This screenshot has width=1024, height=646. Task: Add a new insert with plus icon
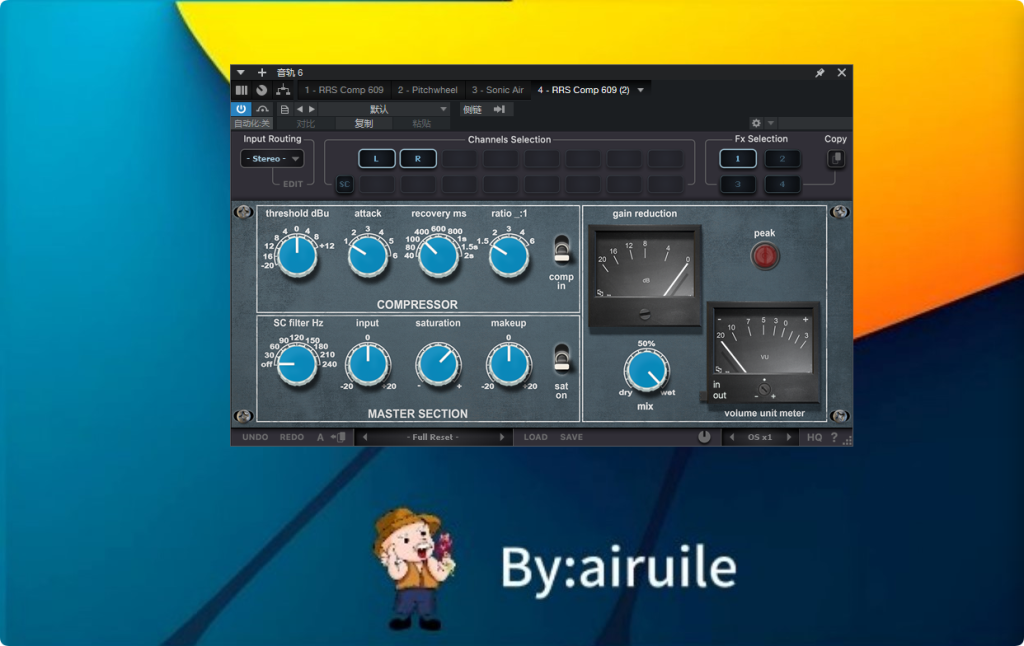coord(262,73)
